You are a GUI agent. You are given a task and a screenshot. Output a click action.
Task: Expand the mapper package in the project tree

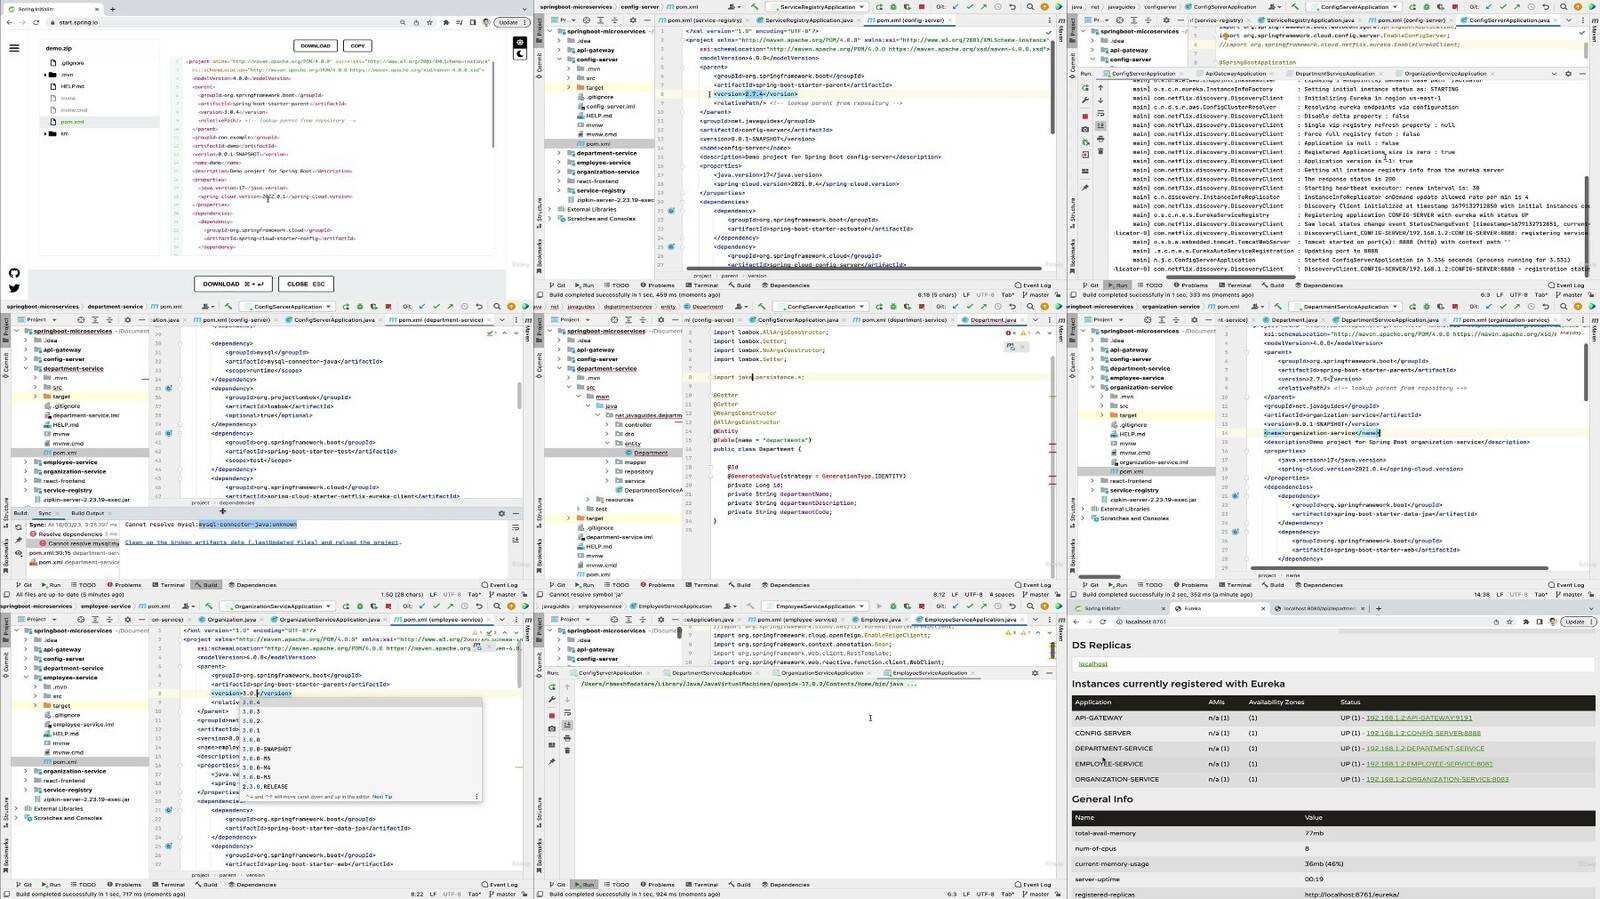tap(607, 462)
